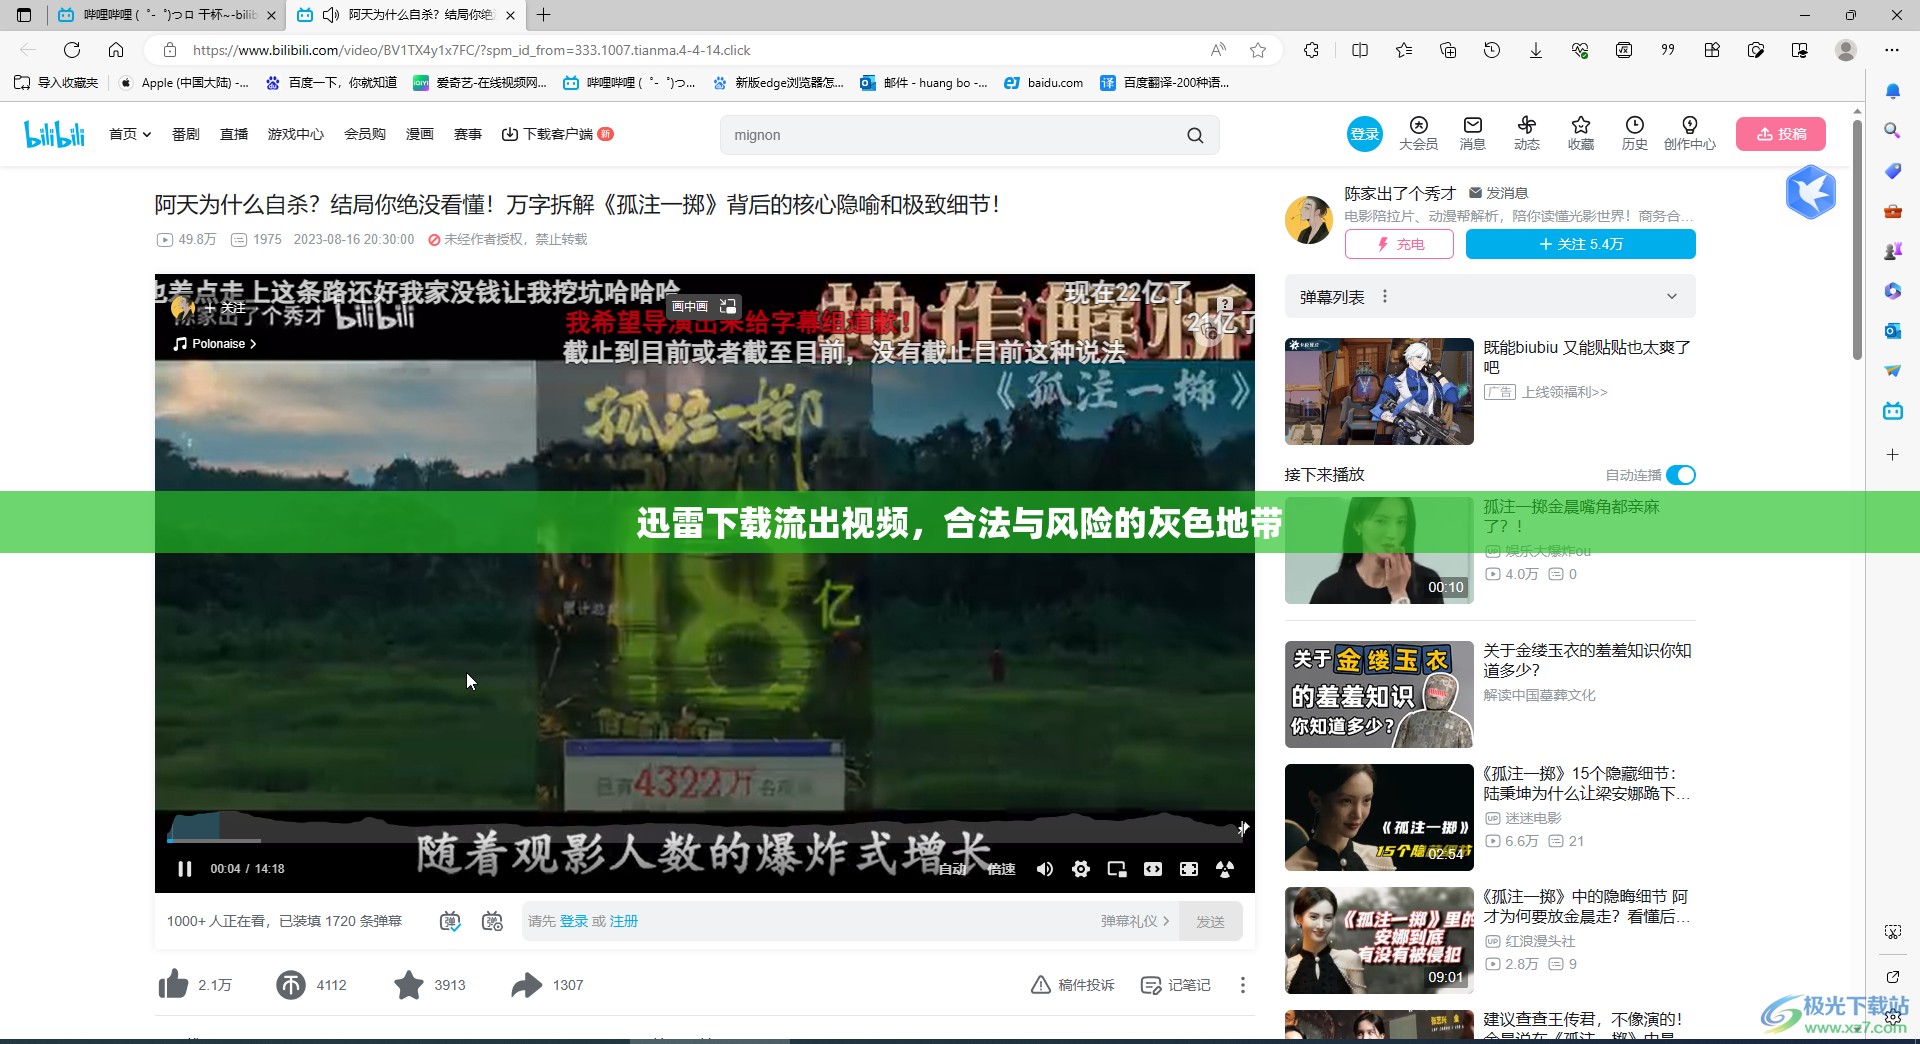Viewport: 1920px width, 1044px height.
Task: Like the video with thumbs-up
Action: point(173,985)
